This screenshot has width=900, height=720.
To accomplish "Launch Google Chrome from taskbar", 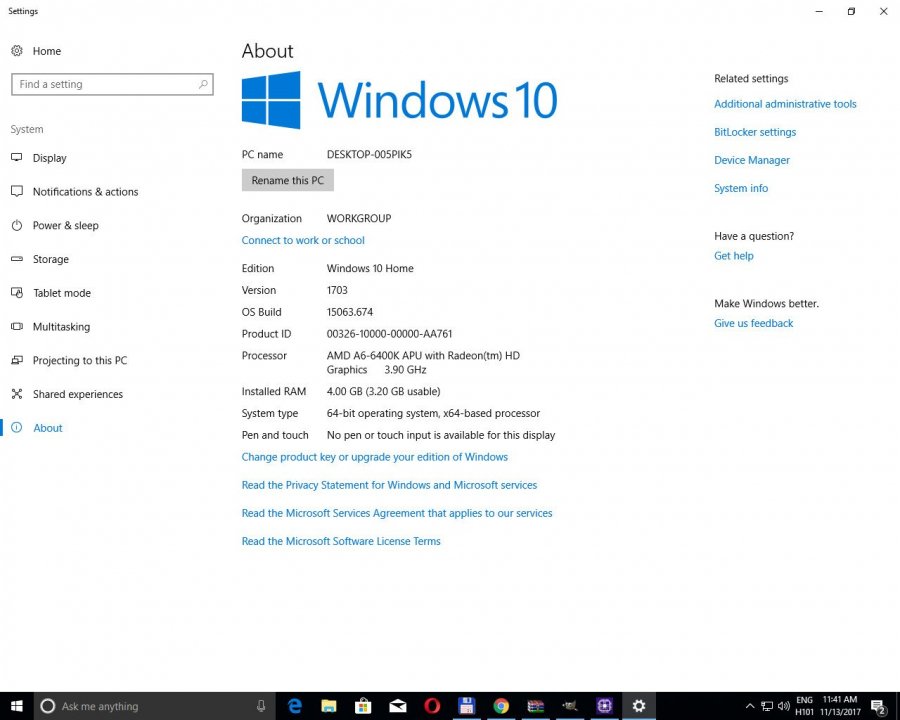I will pos(501,706).
